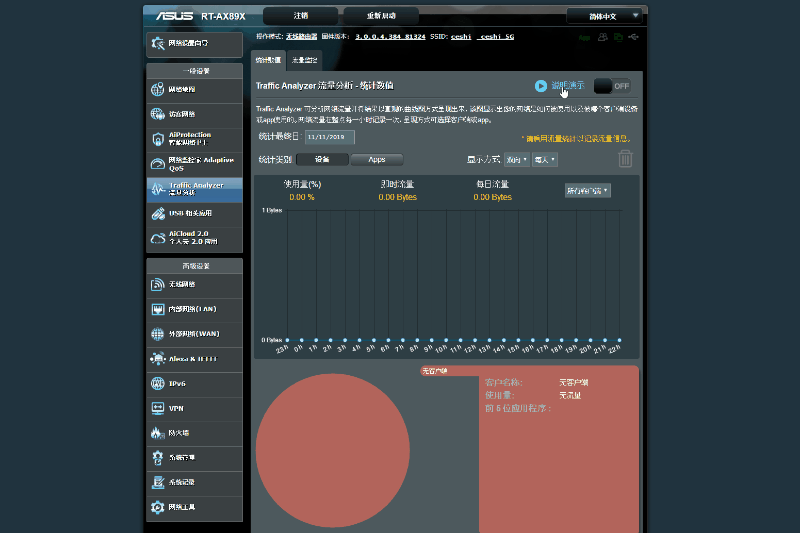
Task: Click the play icon for demo video
Action: tap(541, 86)
